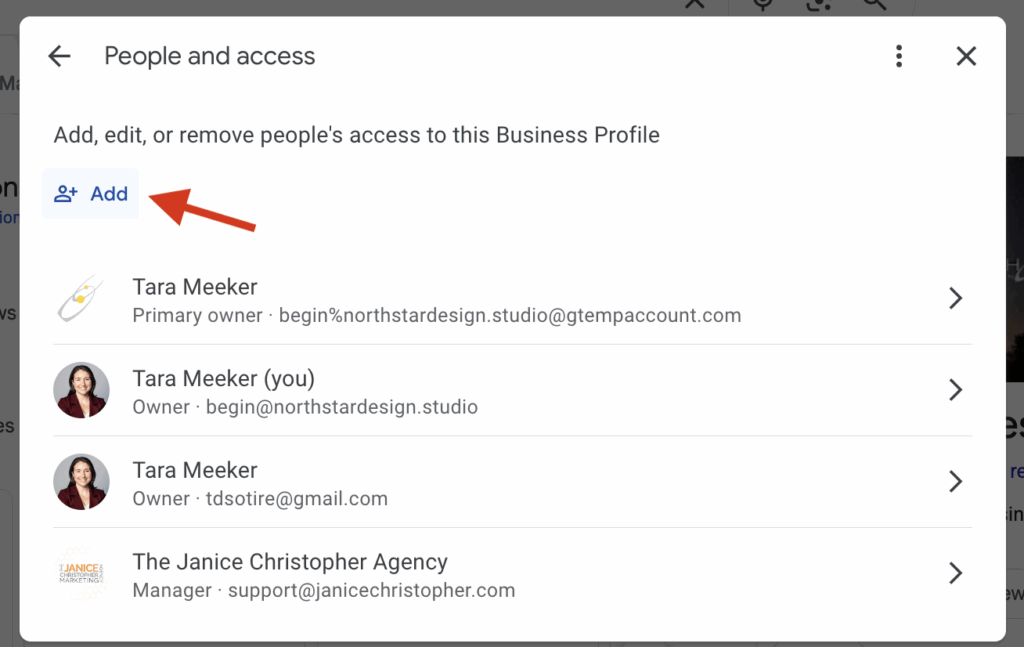Click the Janice Christopher Agency logo

click(81, 573)
